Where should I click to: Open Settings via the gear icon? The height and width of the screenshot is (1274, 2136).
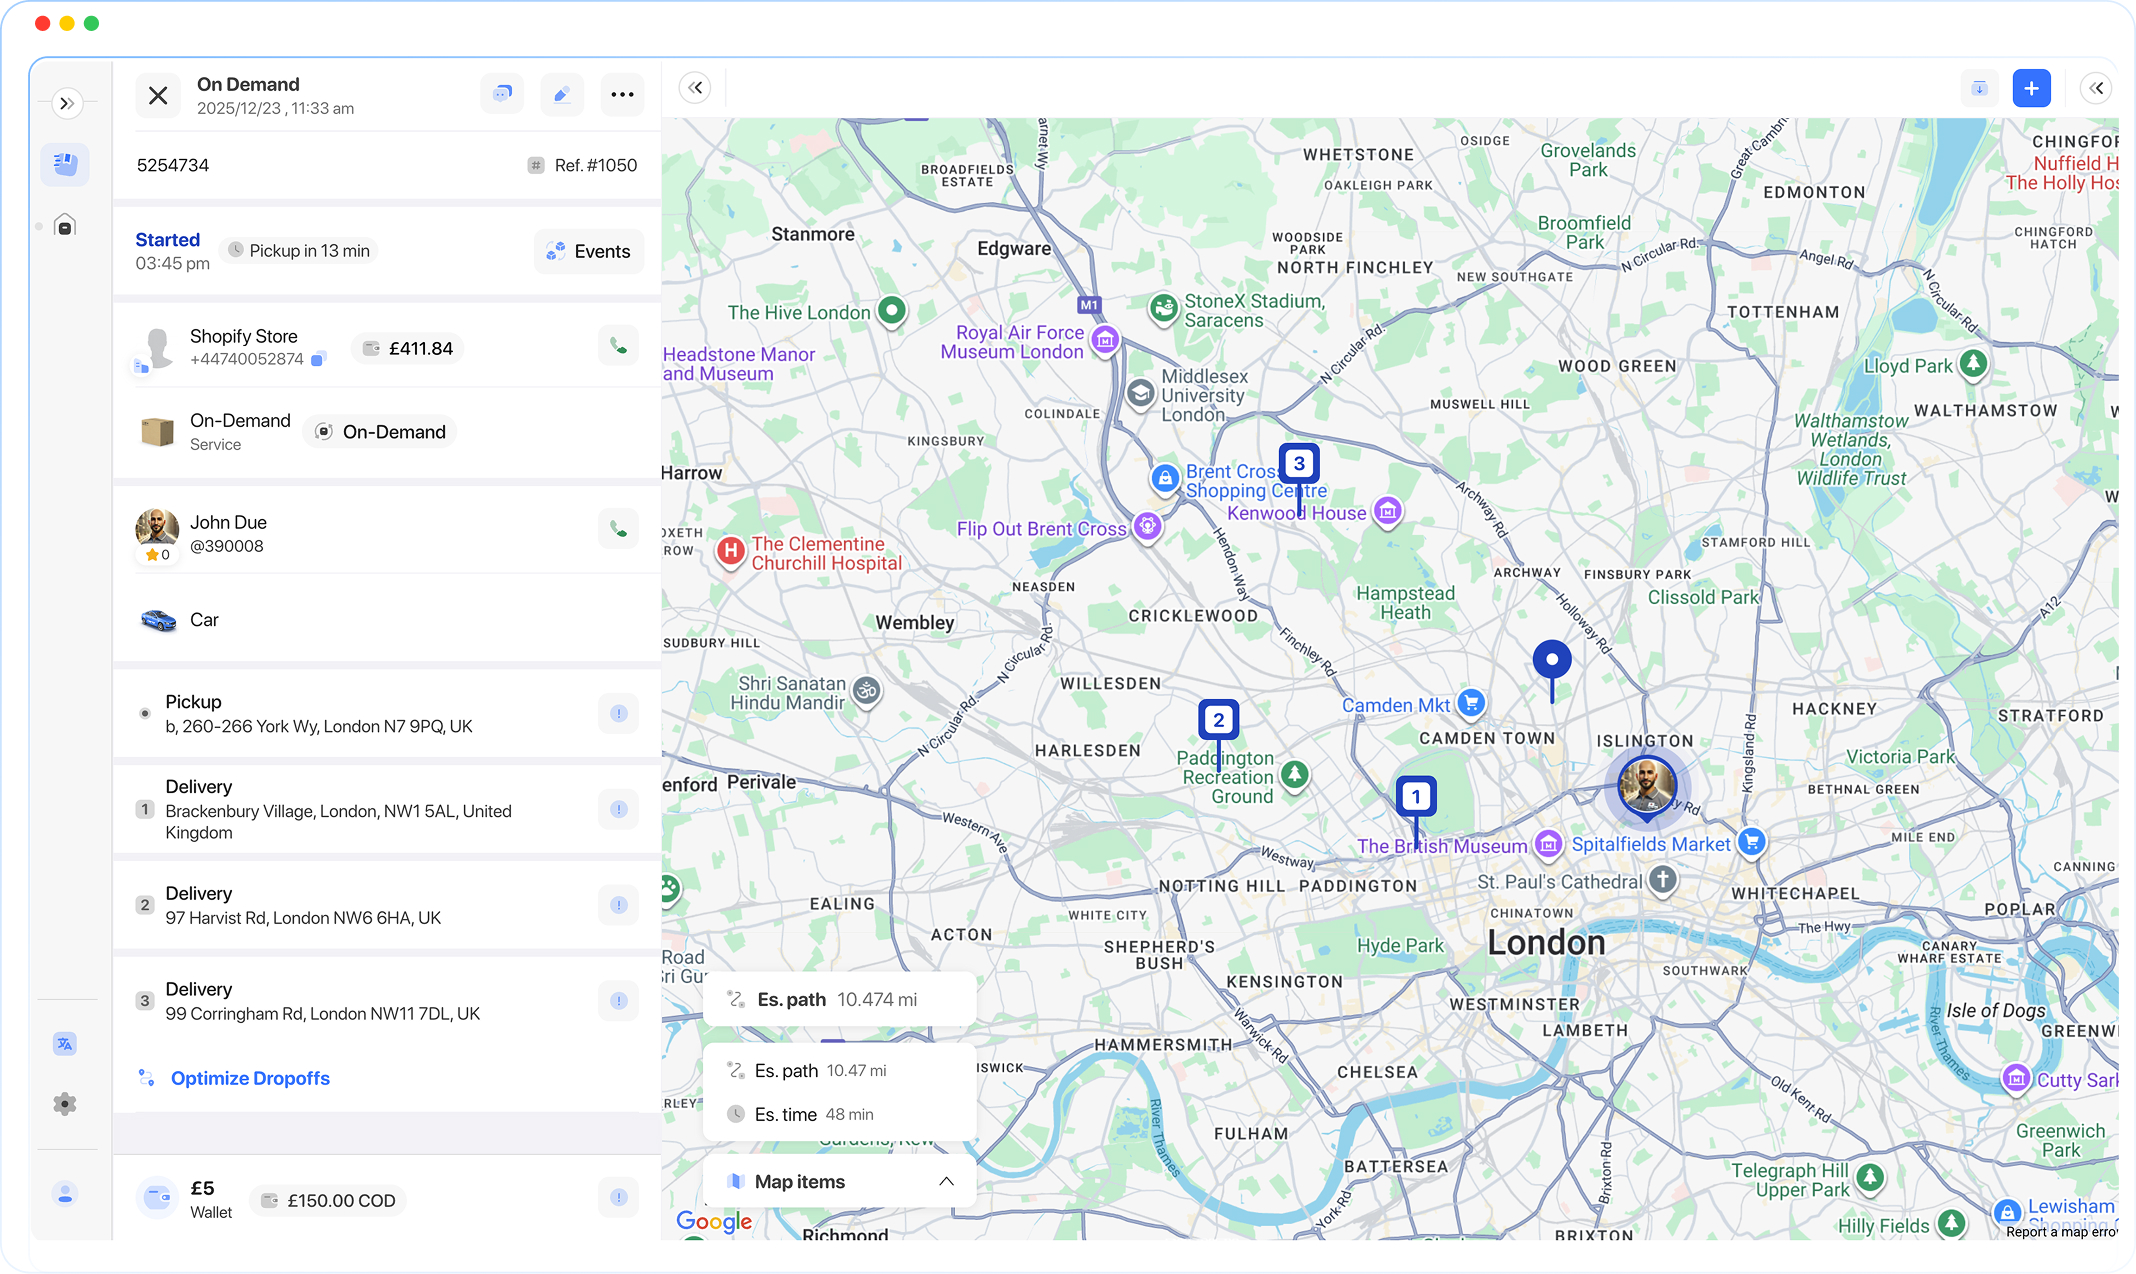(x=66, y=1104)
